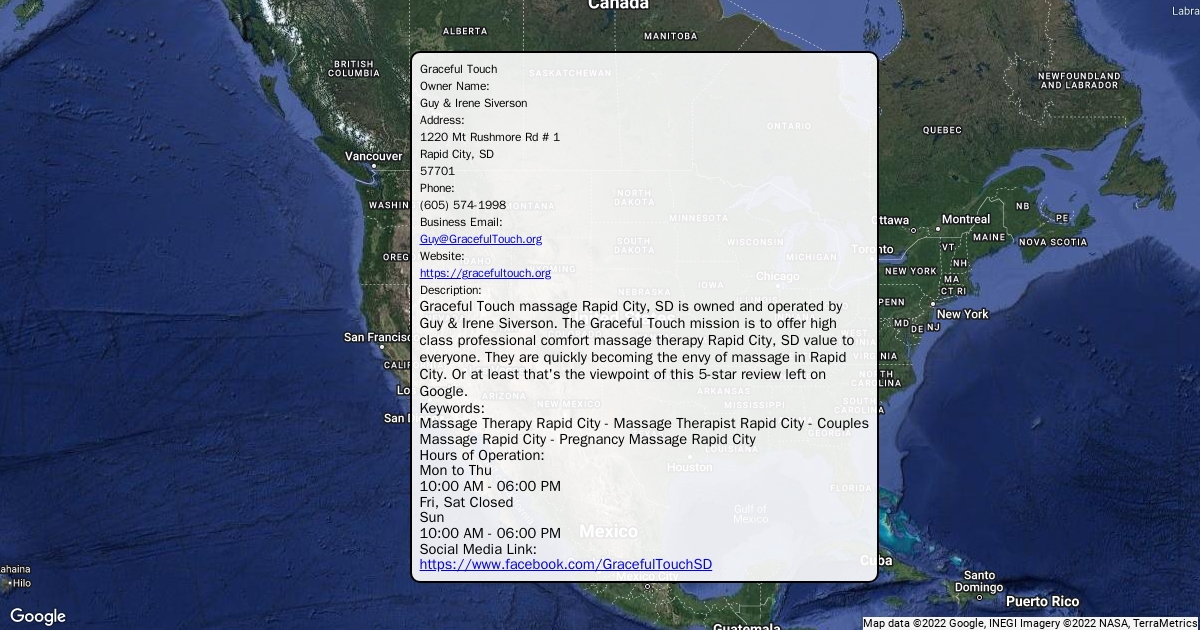Click the 'Website:' label
1200x630 pixels.
[x=442, y=256]
